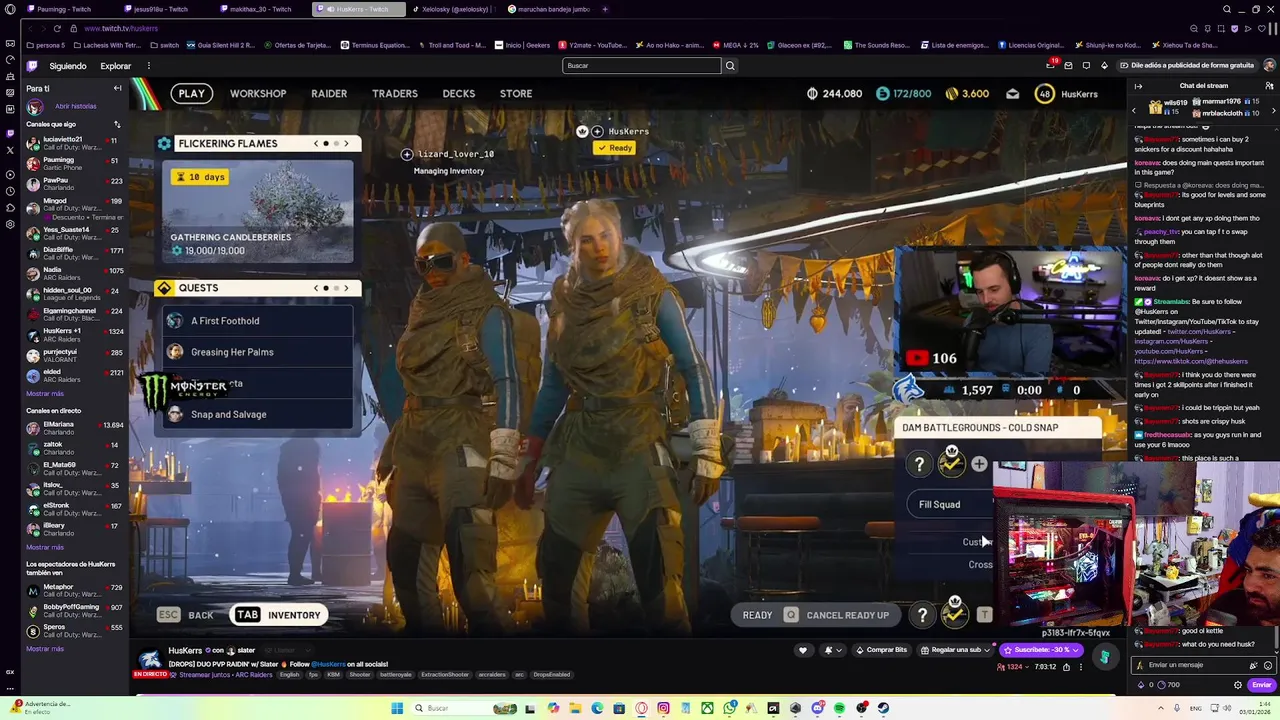Open Explorar in Twitch top navigation
This screenshot has height=720, width=1280.
pyautogui.click(x=115, y=66)
